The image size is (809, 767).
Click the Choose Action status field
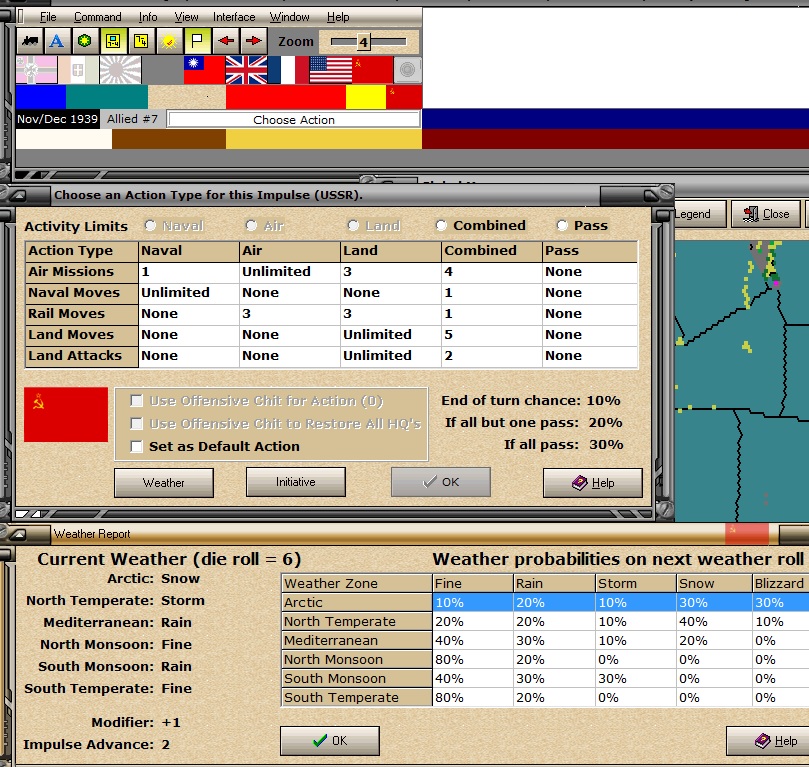click(294, 120)
